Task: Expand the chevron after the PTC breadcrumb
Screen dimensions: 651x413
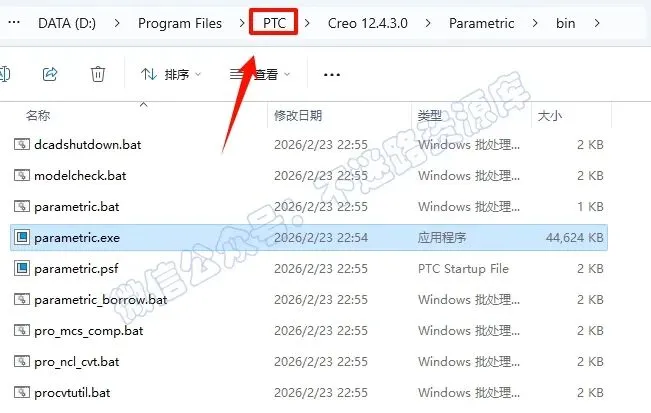Action: coord(307,23)
